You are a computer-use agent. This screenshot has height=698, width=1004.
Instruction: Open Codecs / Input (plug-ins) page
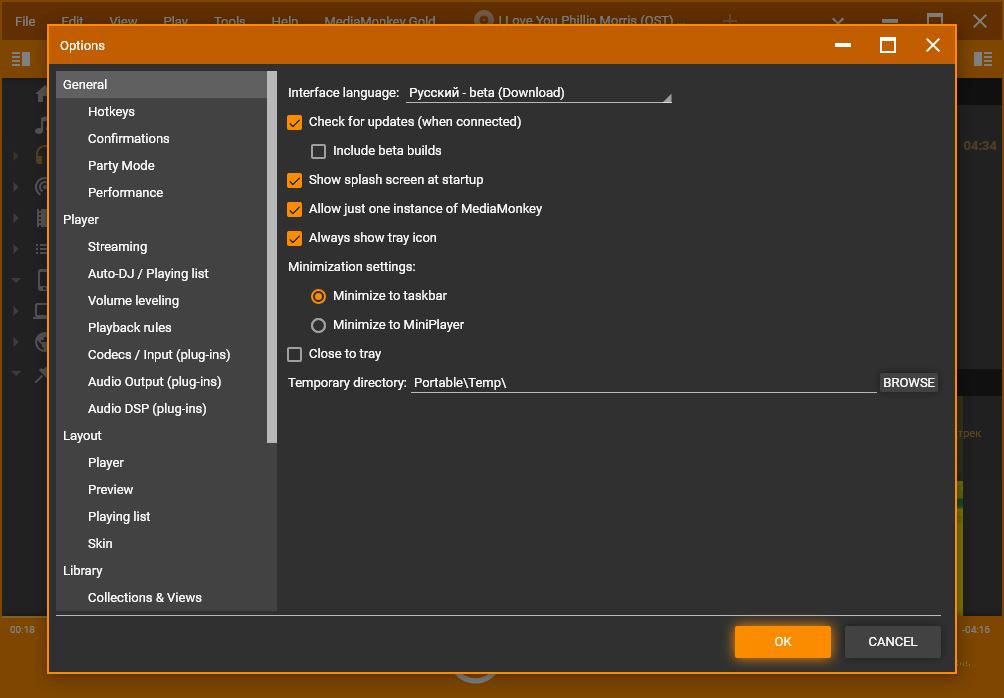(161, 354)
